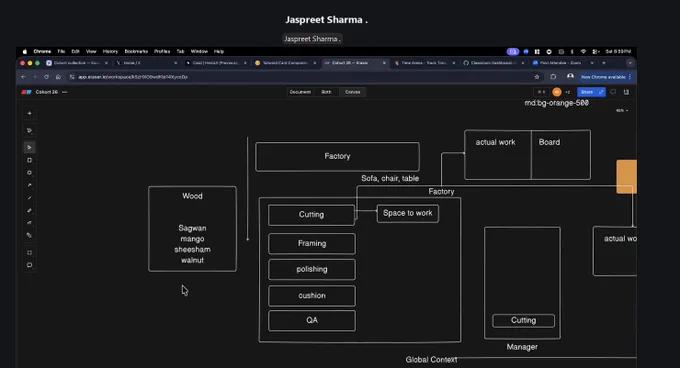Select the cushion box

point(312,296)
